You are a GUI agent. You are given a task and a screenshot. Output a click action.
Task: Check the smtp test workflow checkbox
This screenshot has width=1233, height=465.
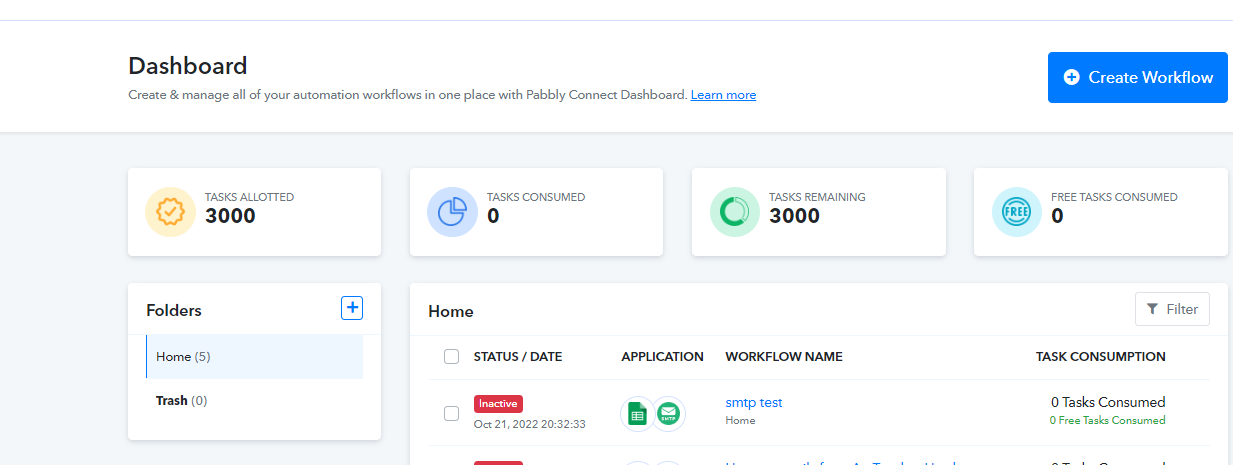(x=451, y=412)
